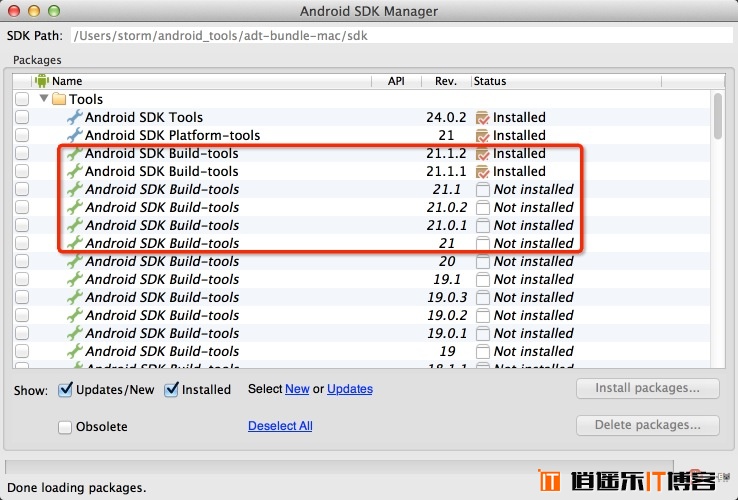Collapse the Tools folder tree
738x500 pixels.
pyautogui.click(x=44, y=98)
